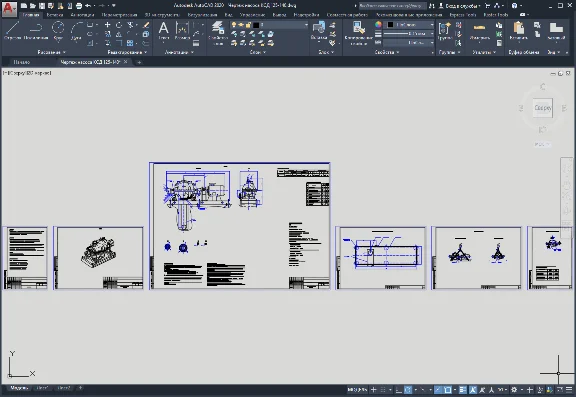Image resolution: width=576 pixels, height=397 pixels.
Task: Activate the Text (Текст) annotation tool
Action: click(163, 30)
